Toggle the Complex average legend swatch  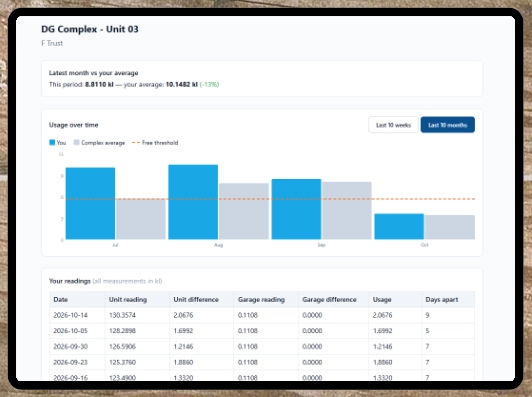click(76, 143)
